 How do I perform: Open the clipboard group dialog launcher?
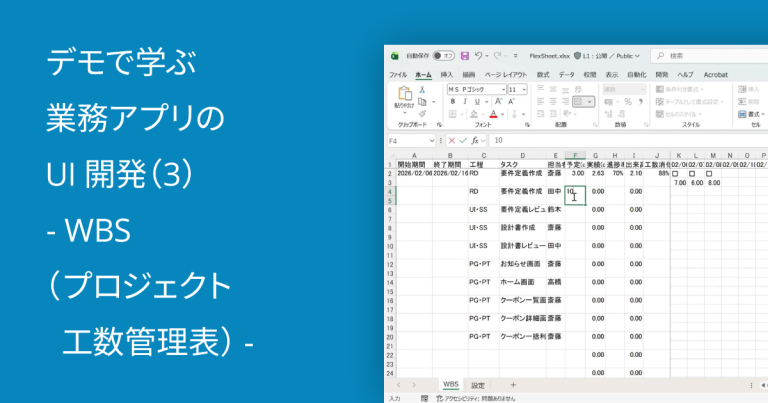[439, 125]
